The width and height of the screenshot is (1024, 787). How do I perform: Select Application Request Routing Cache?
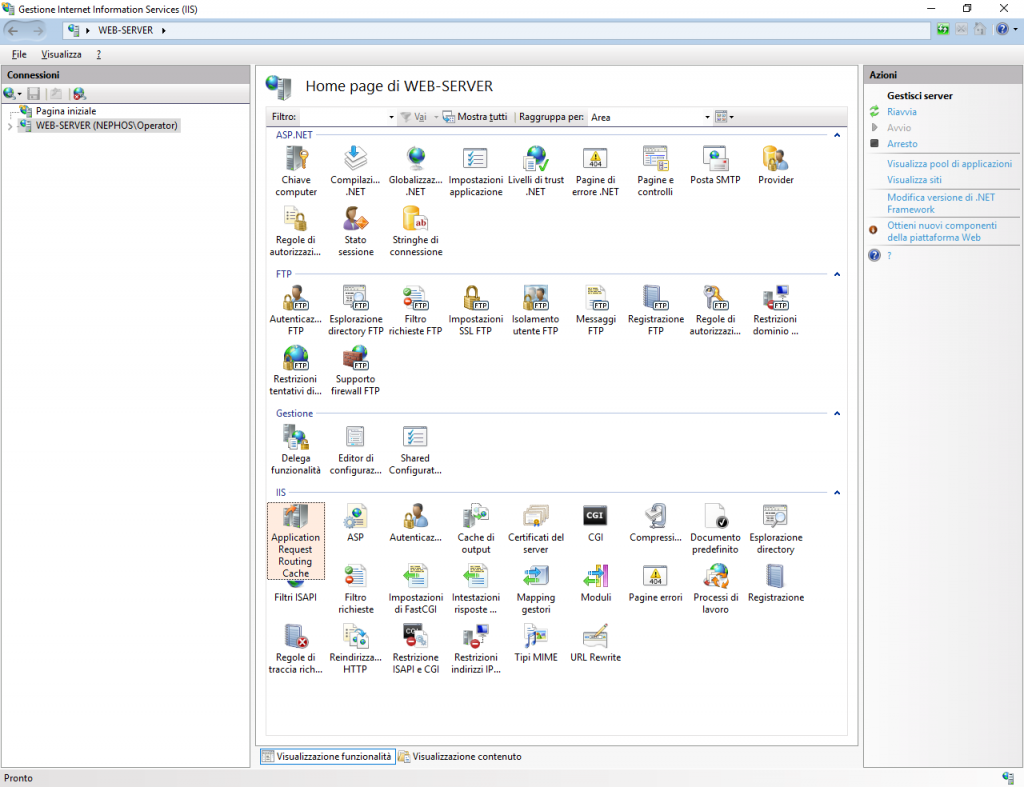(x=296, y=541)
